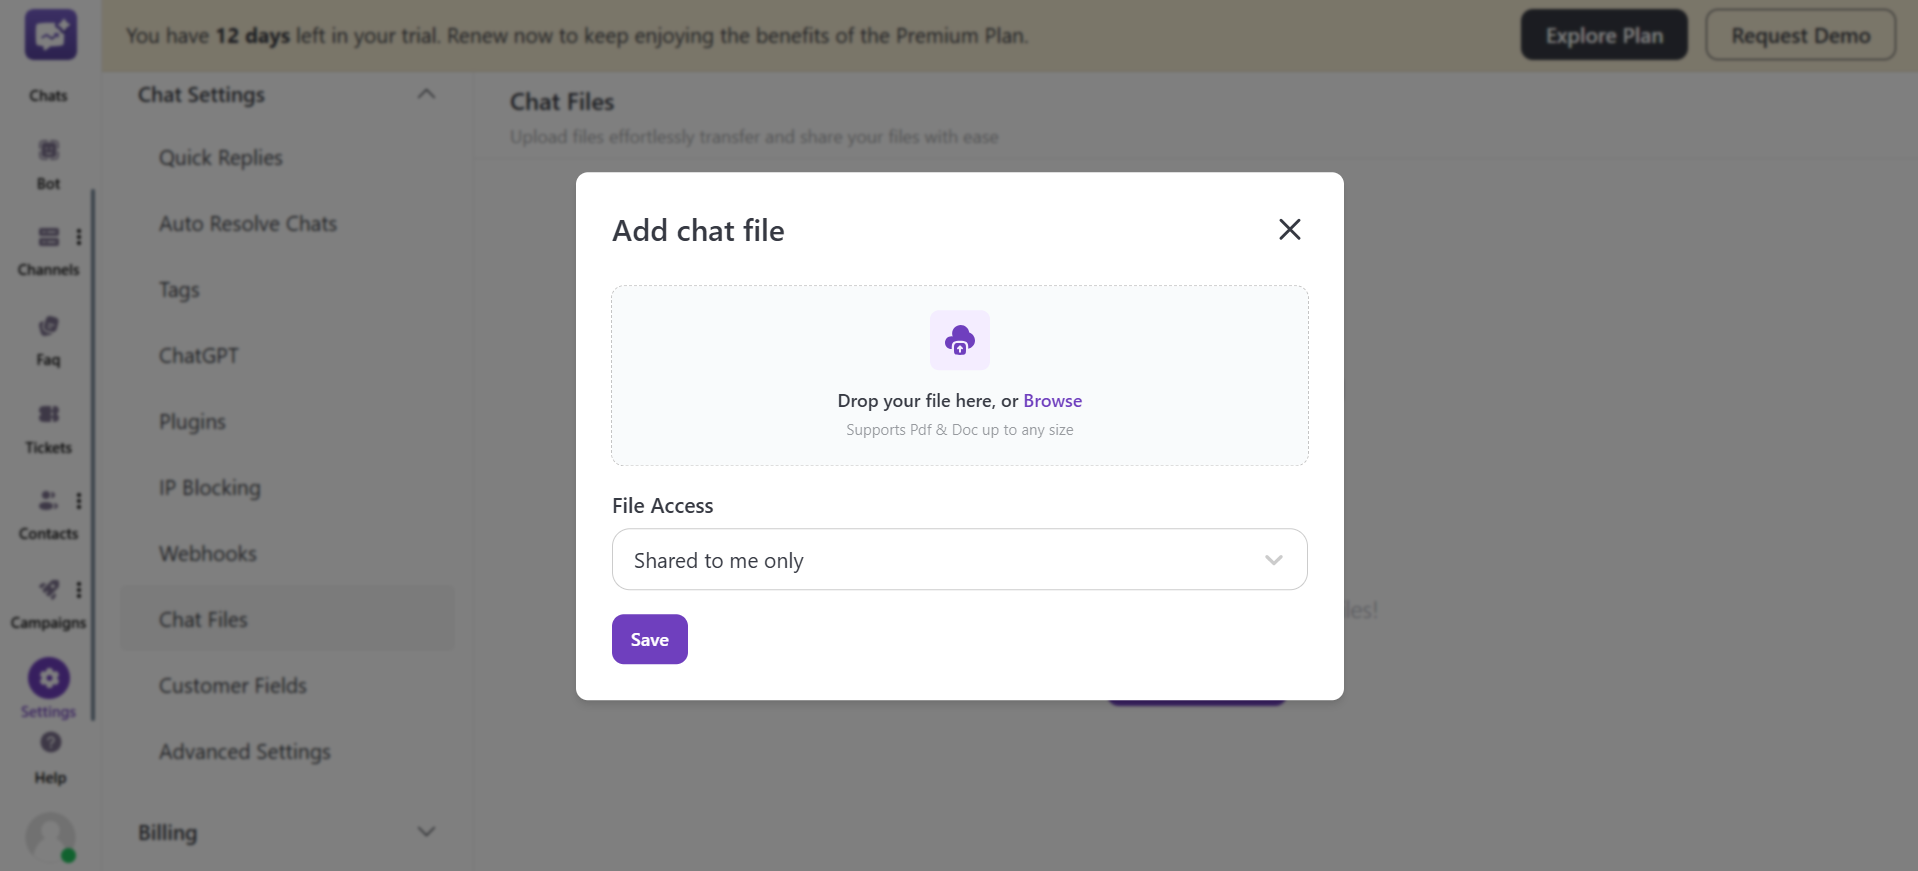Close the Add chat file dialog
Image resolution: width=1918 pixels, height=871 pixels.
pos(1289,229)
